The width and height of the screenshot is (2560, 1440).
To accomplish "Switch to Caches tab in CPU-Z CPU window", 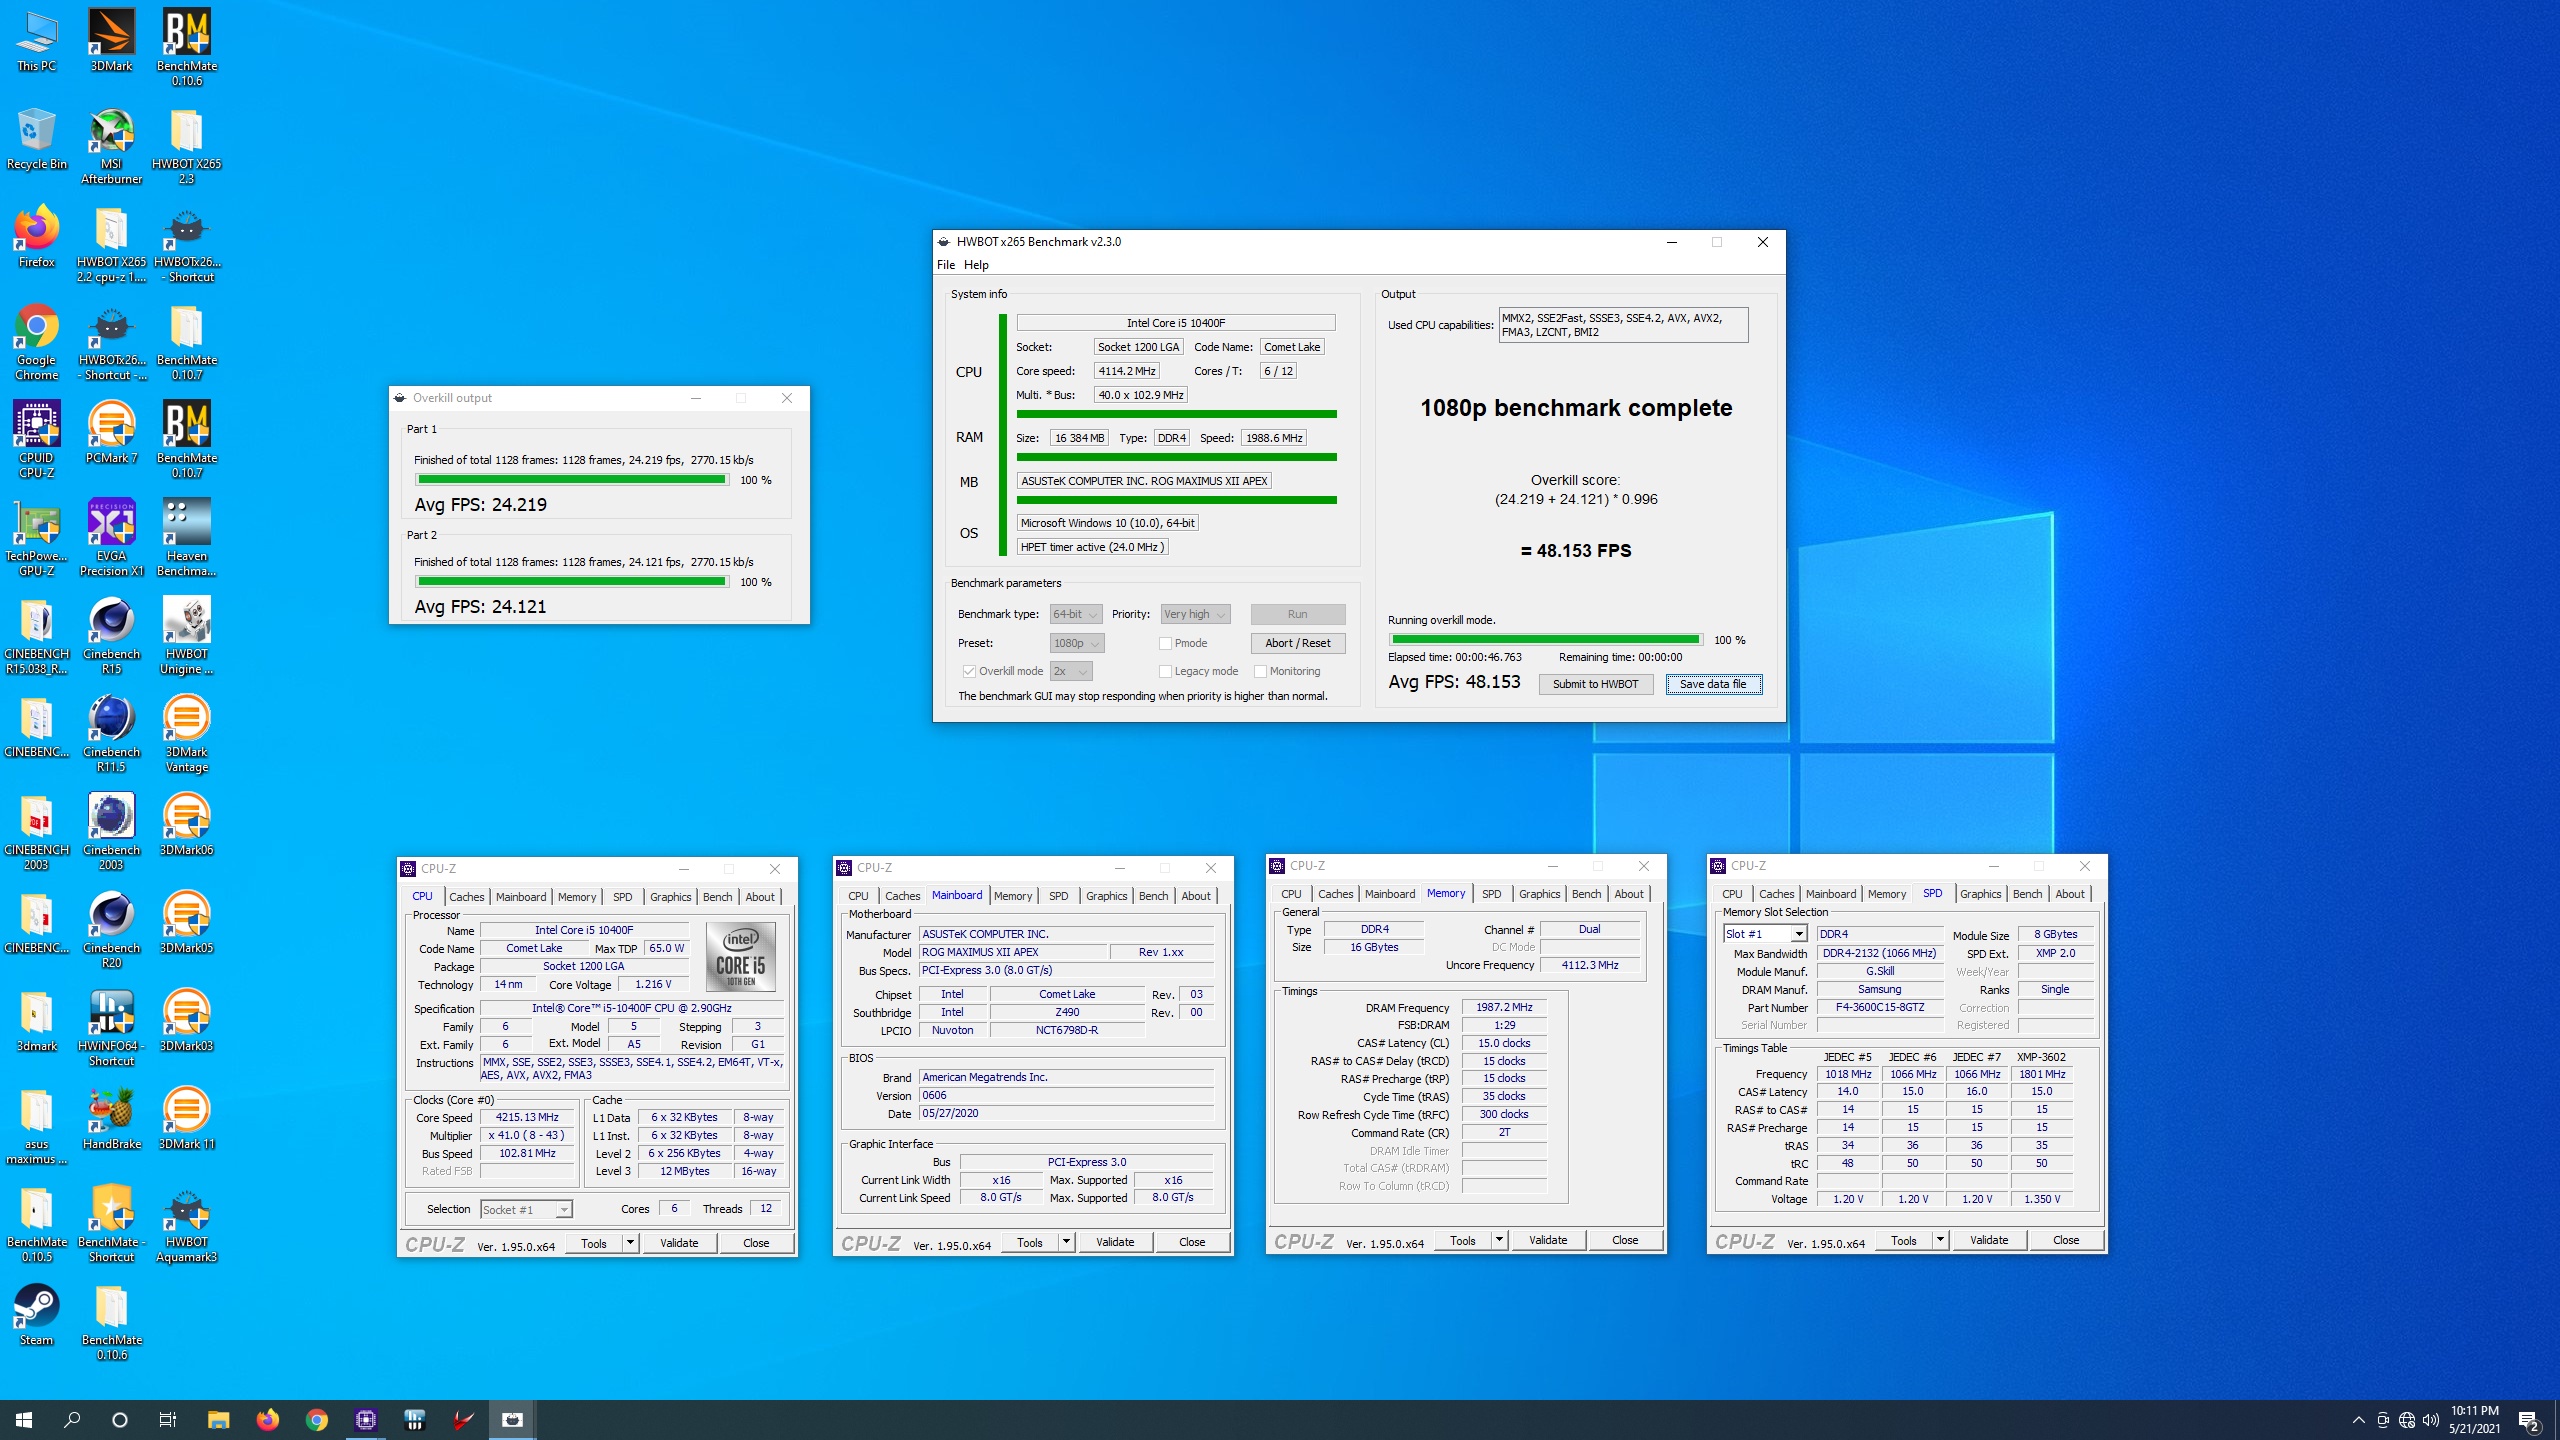I will (x=466, y=896).
